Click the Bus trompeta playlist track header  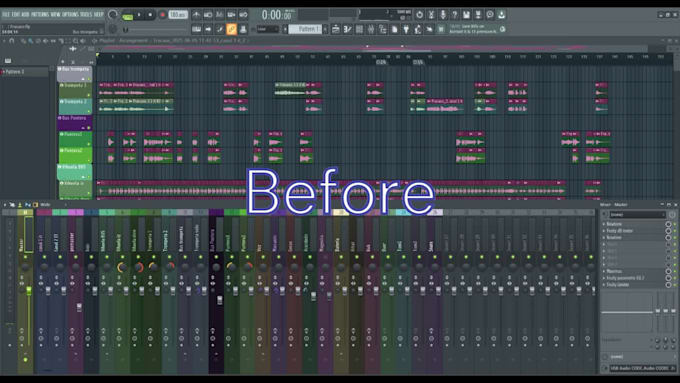(x=75, y=74)
